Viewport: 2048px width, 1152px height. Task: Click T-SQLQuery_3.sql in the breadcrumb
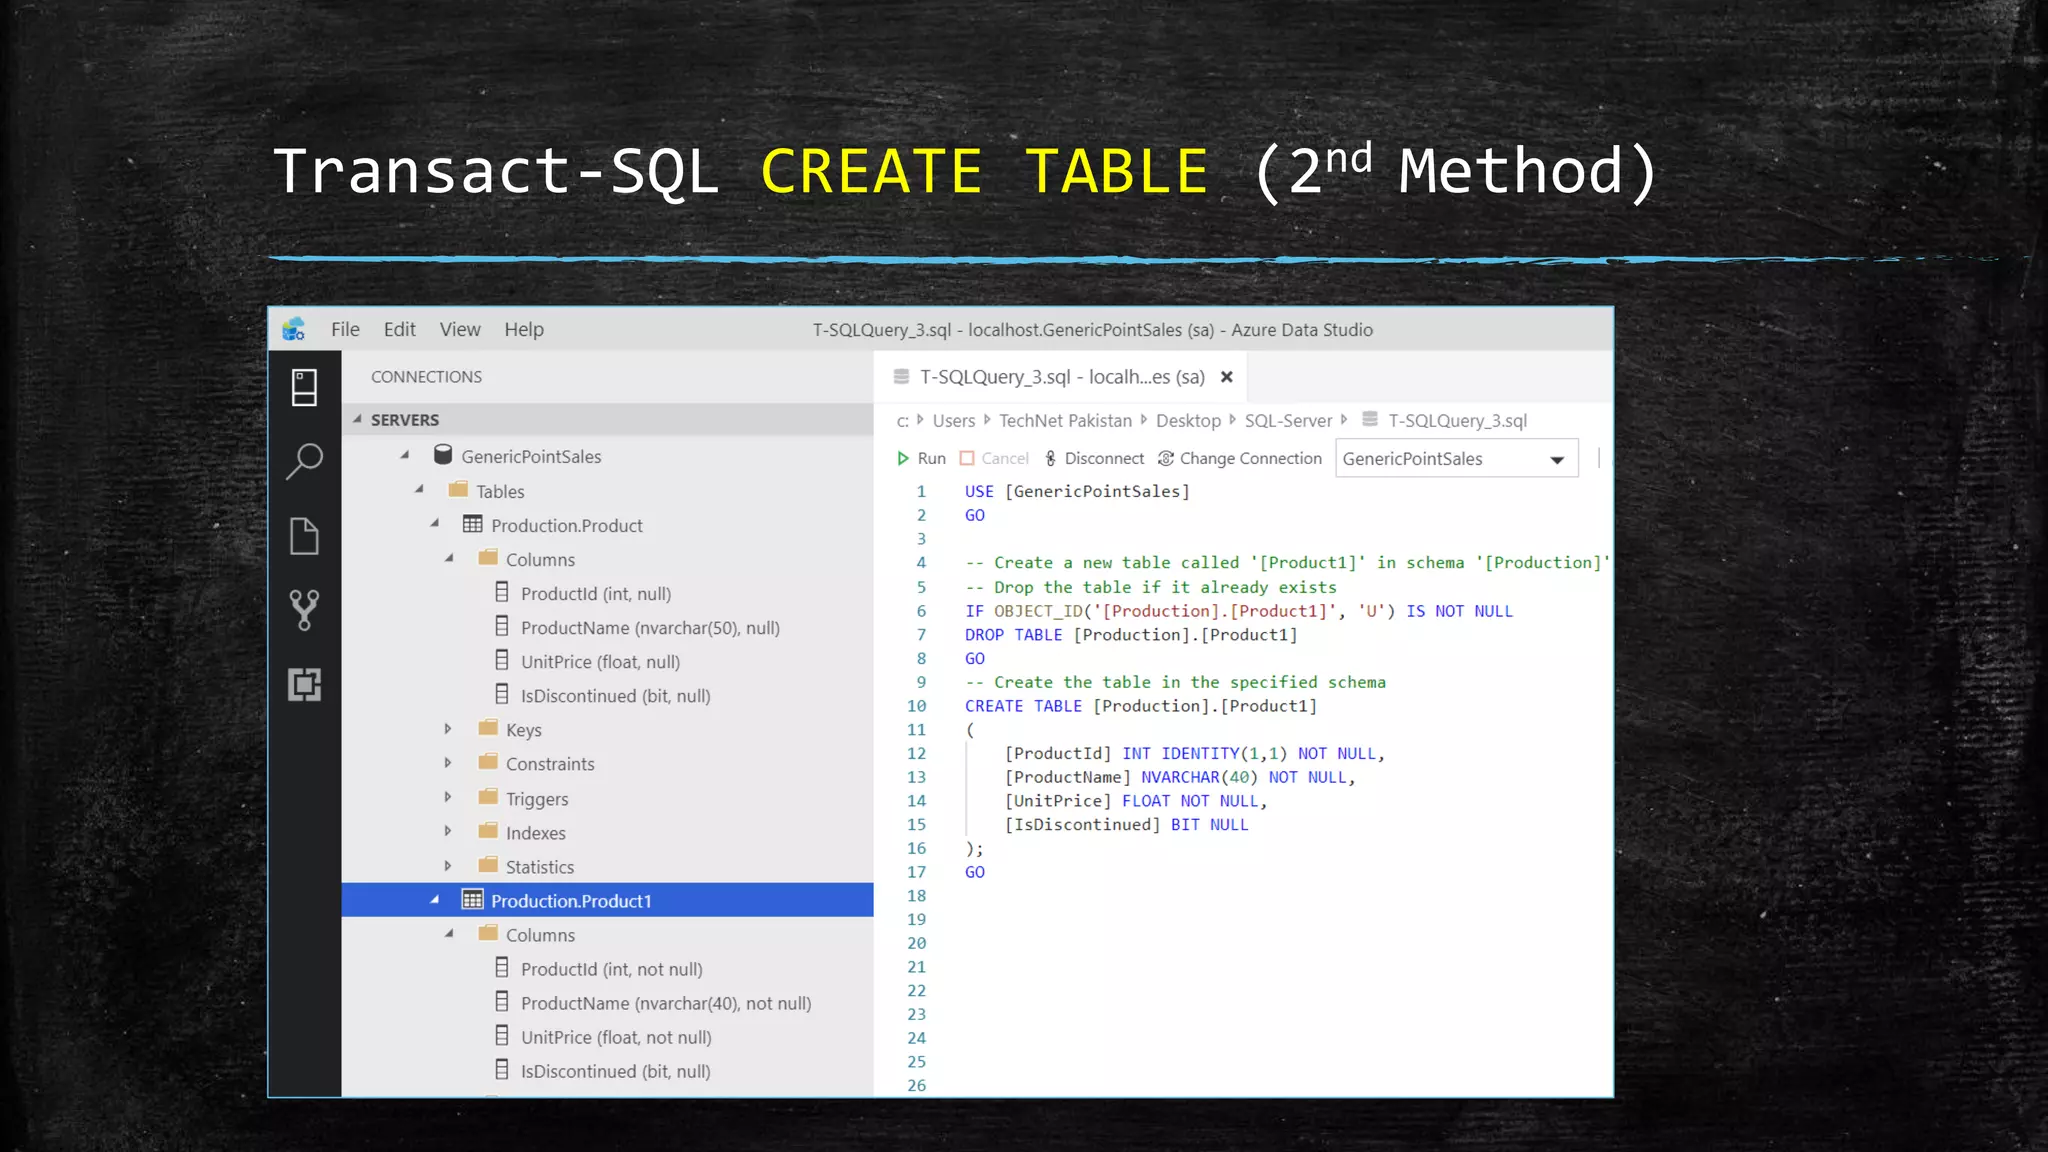pos(1457,421)
